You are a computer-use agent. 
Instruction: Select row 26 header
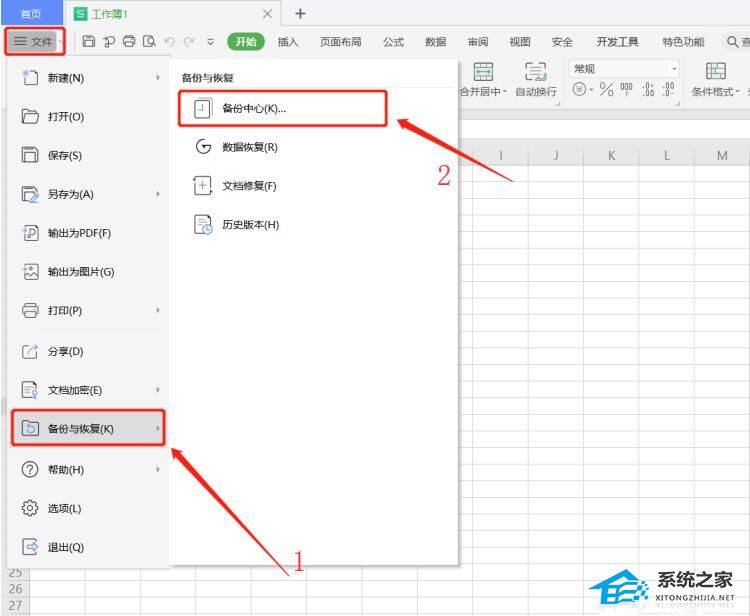pyautogui.click(x=15, y=588)
